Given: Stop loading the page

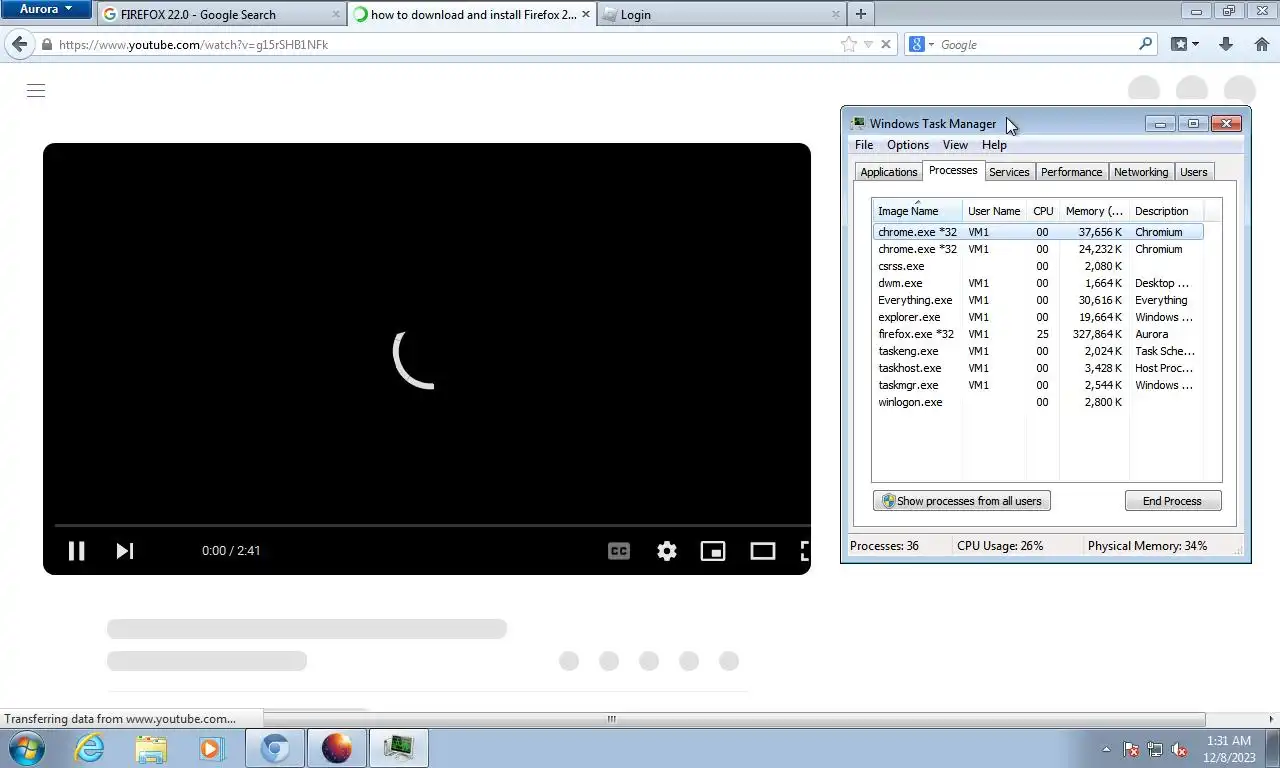Looking at the screenshot, I should (885, 44).
